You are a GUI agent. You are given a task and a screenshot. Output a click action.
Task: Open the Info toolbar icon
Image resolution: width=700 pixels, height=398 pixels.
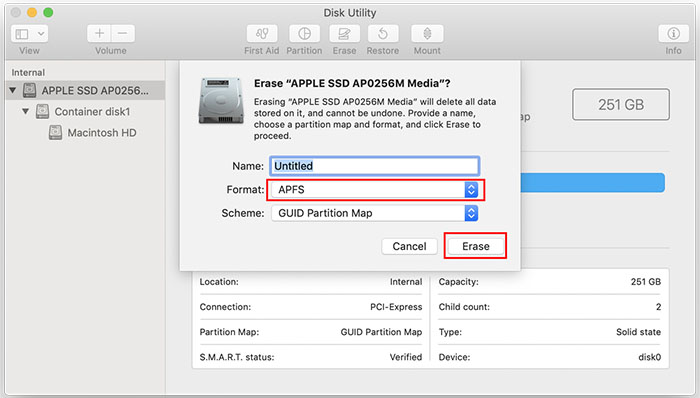[673, 33]
